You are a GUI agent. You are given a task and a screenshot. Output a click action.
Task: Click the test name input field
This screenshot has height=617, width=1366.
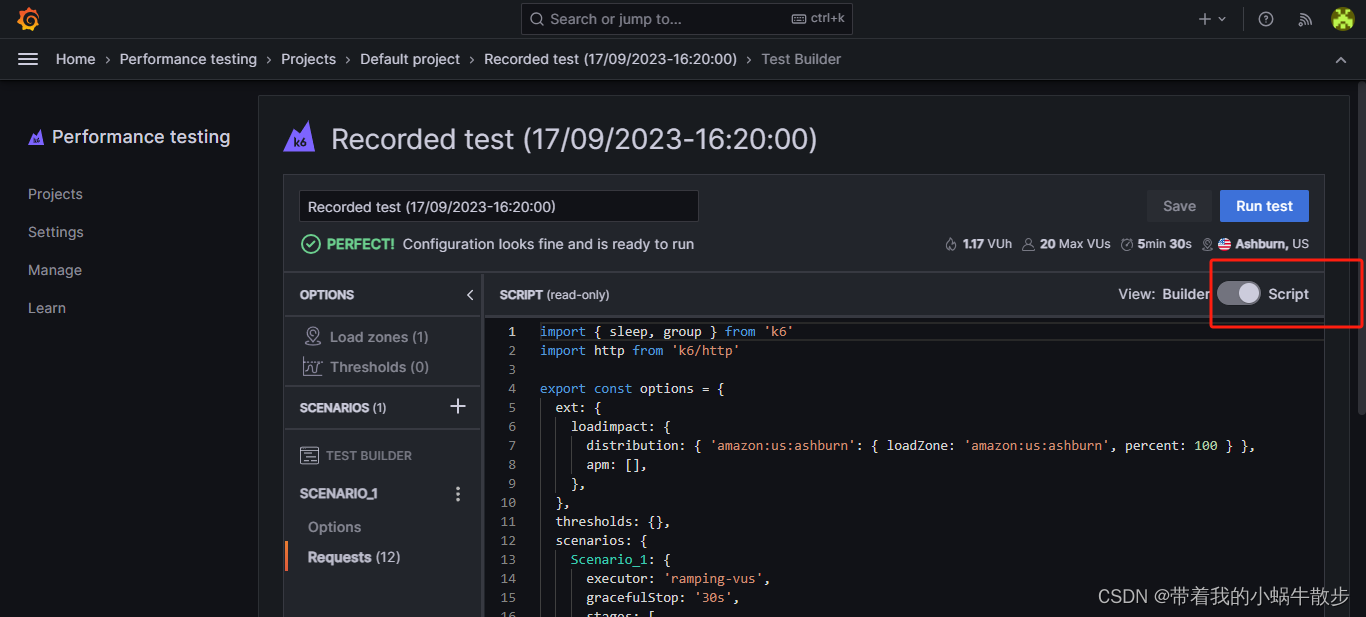(x=499, y=207)
